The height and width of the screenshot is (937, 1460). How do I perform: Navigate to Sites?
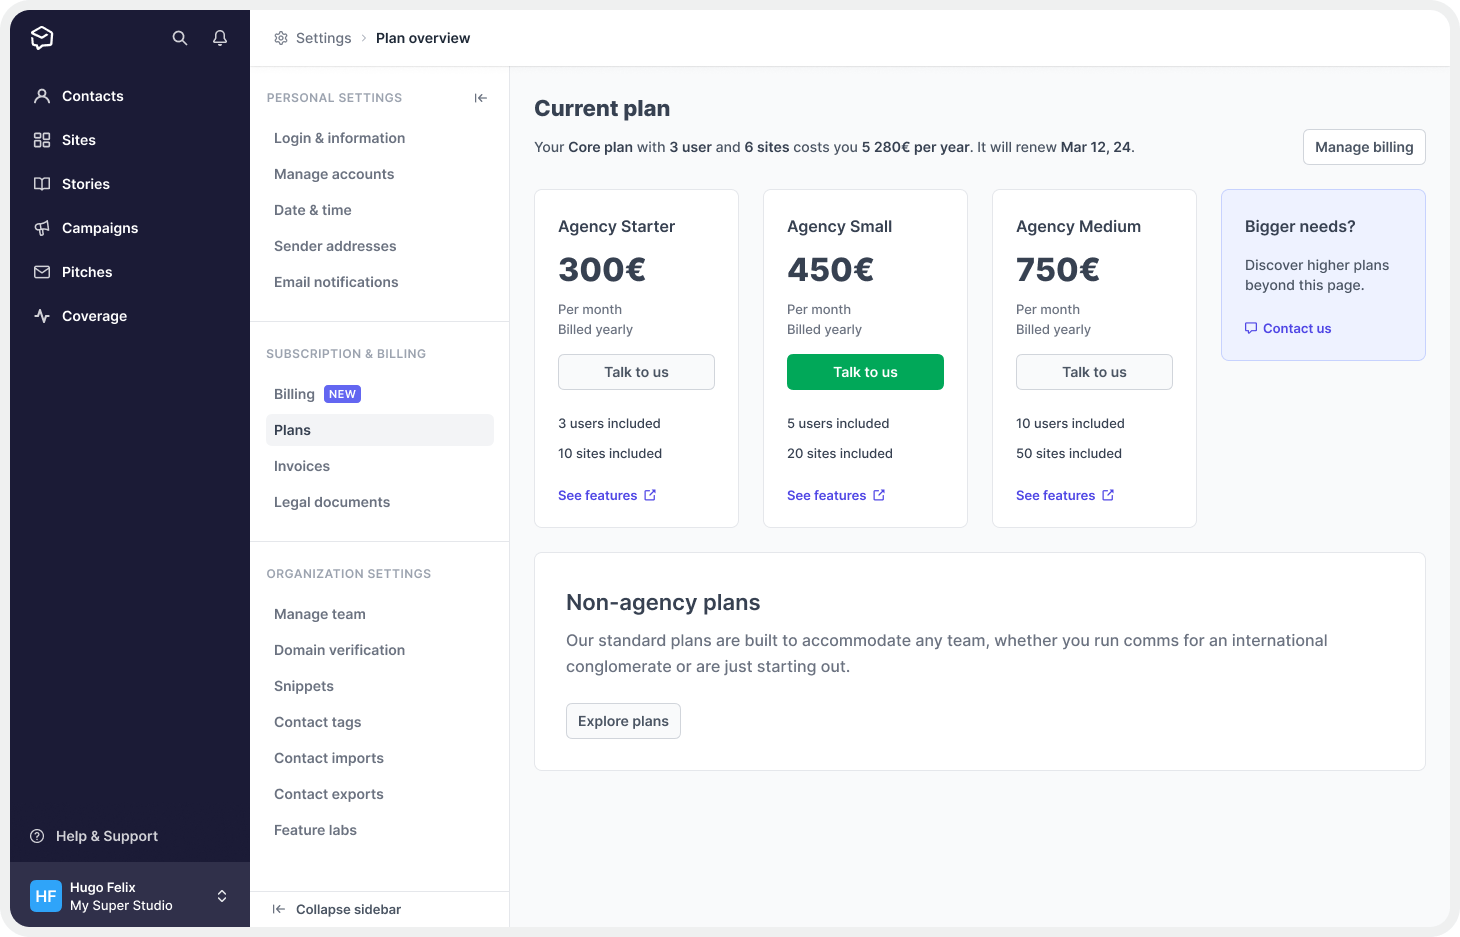79,140
